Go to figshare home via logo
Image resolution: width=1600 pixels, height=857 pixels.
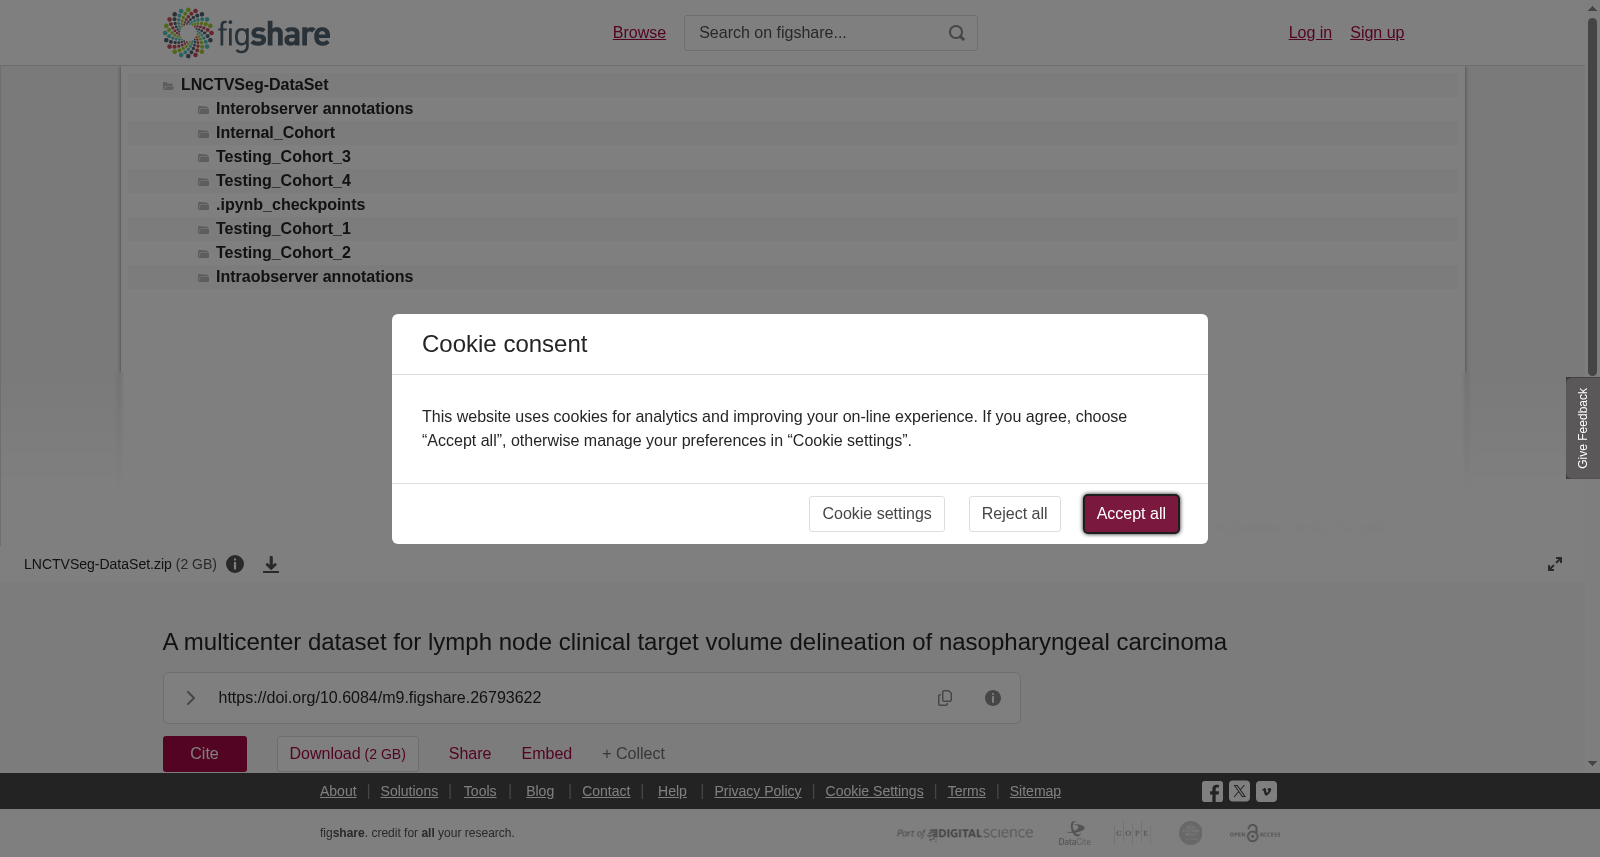[x=246, y=33]
